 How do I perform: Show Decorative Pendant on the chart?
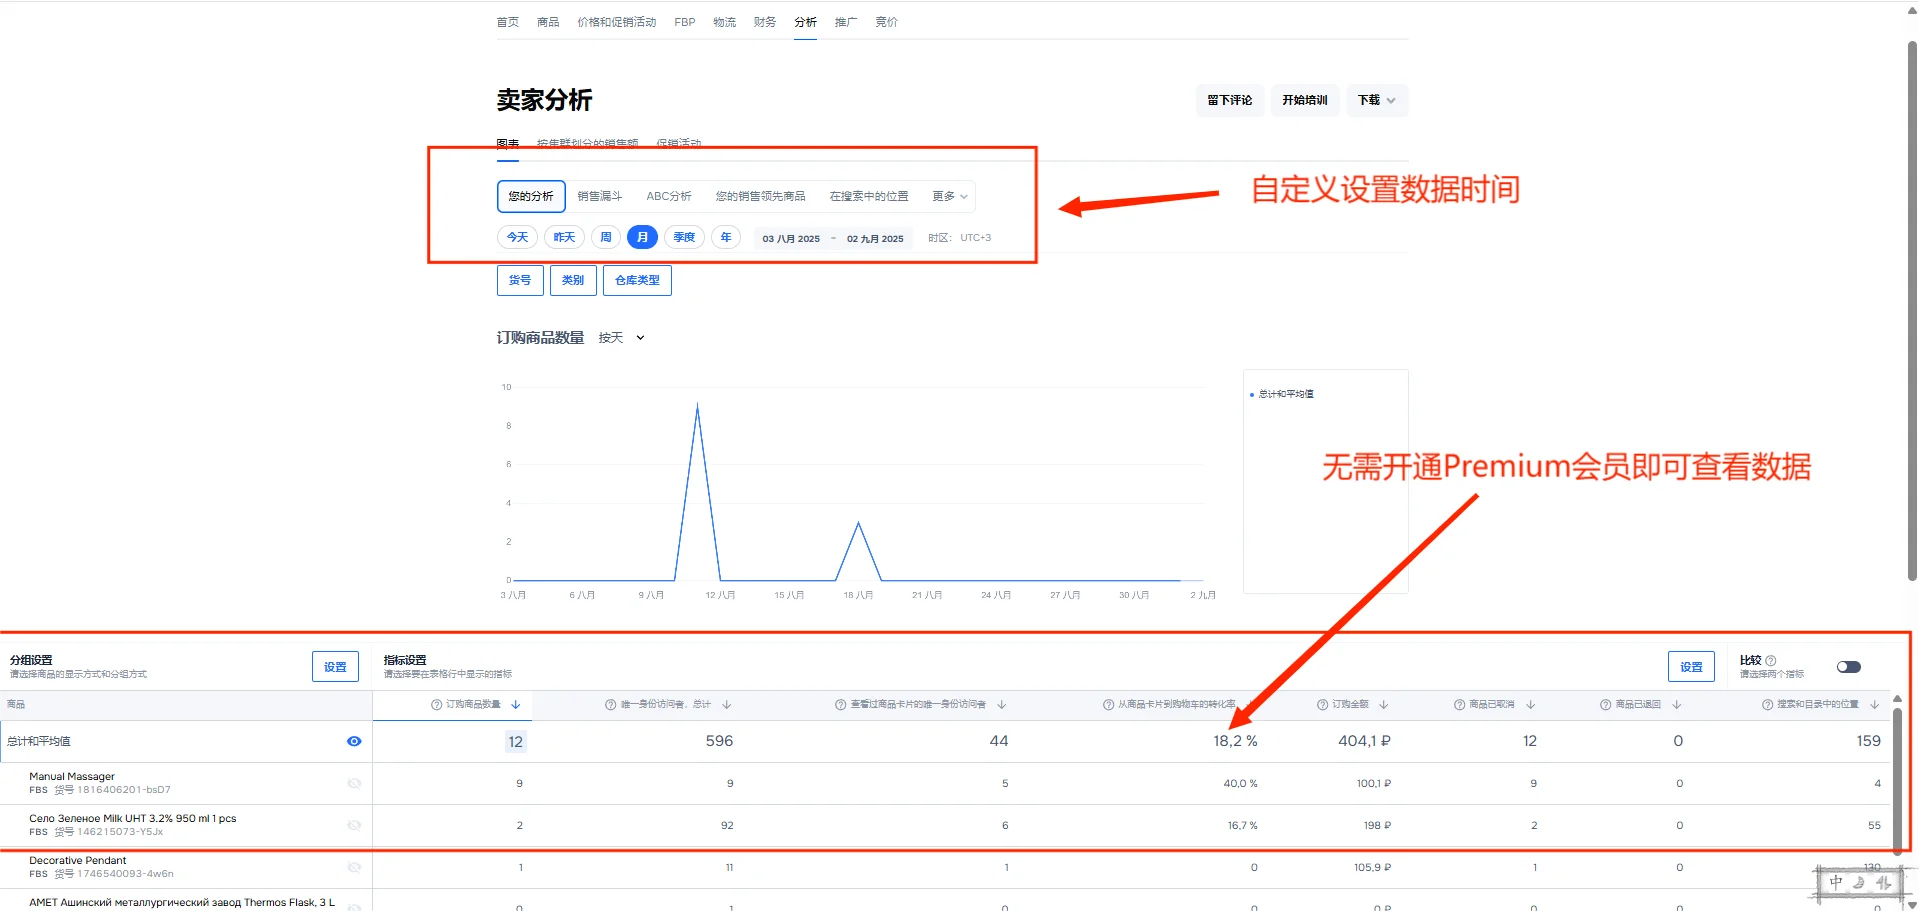click(354, 868)
